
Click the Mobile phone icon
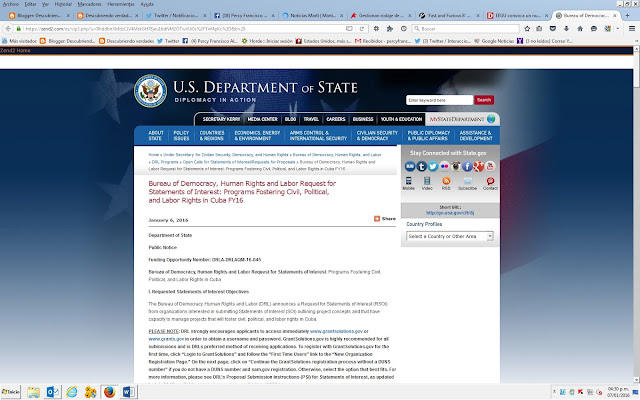(x=408, y=181)
